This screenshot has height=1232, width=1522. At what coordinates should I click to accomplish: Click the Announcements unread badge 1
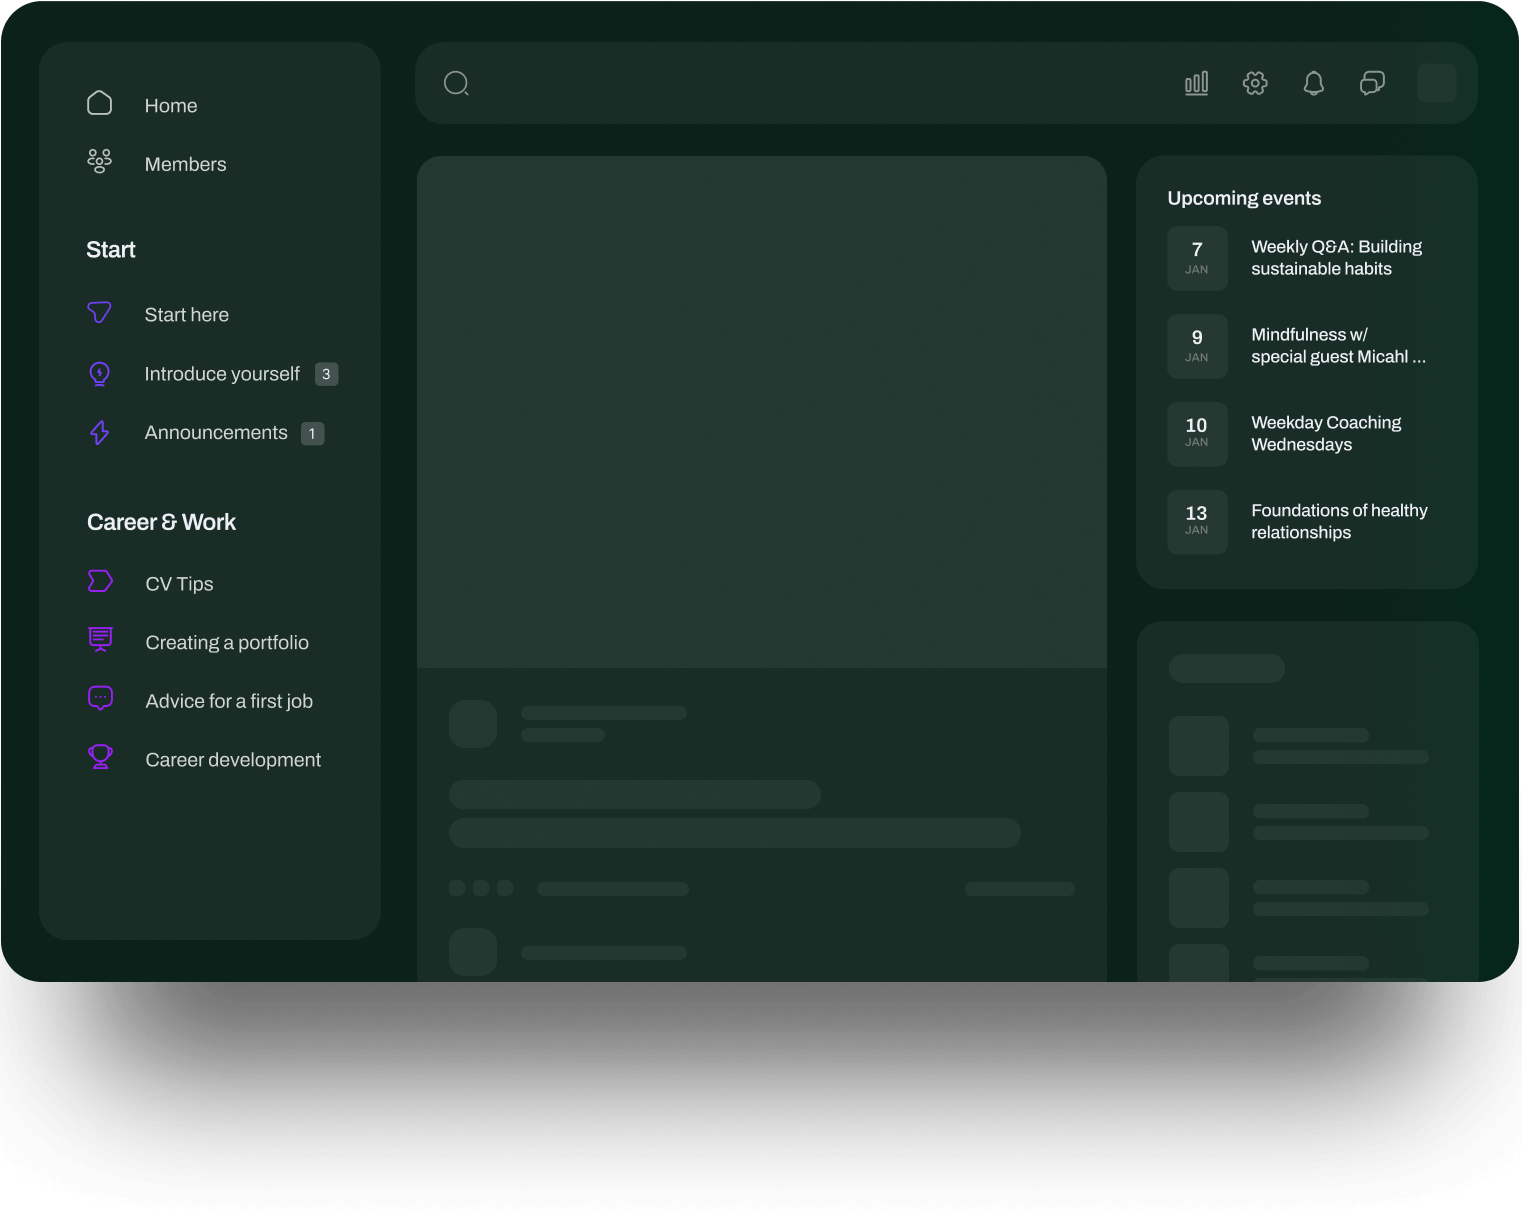[312, 434]
